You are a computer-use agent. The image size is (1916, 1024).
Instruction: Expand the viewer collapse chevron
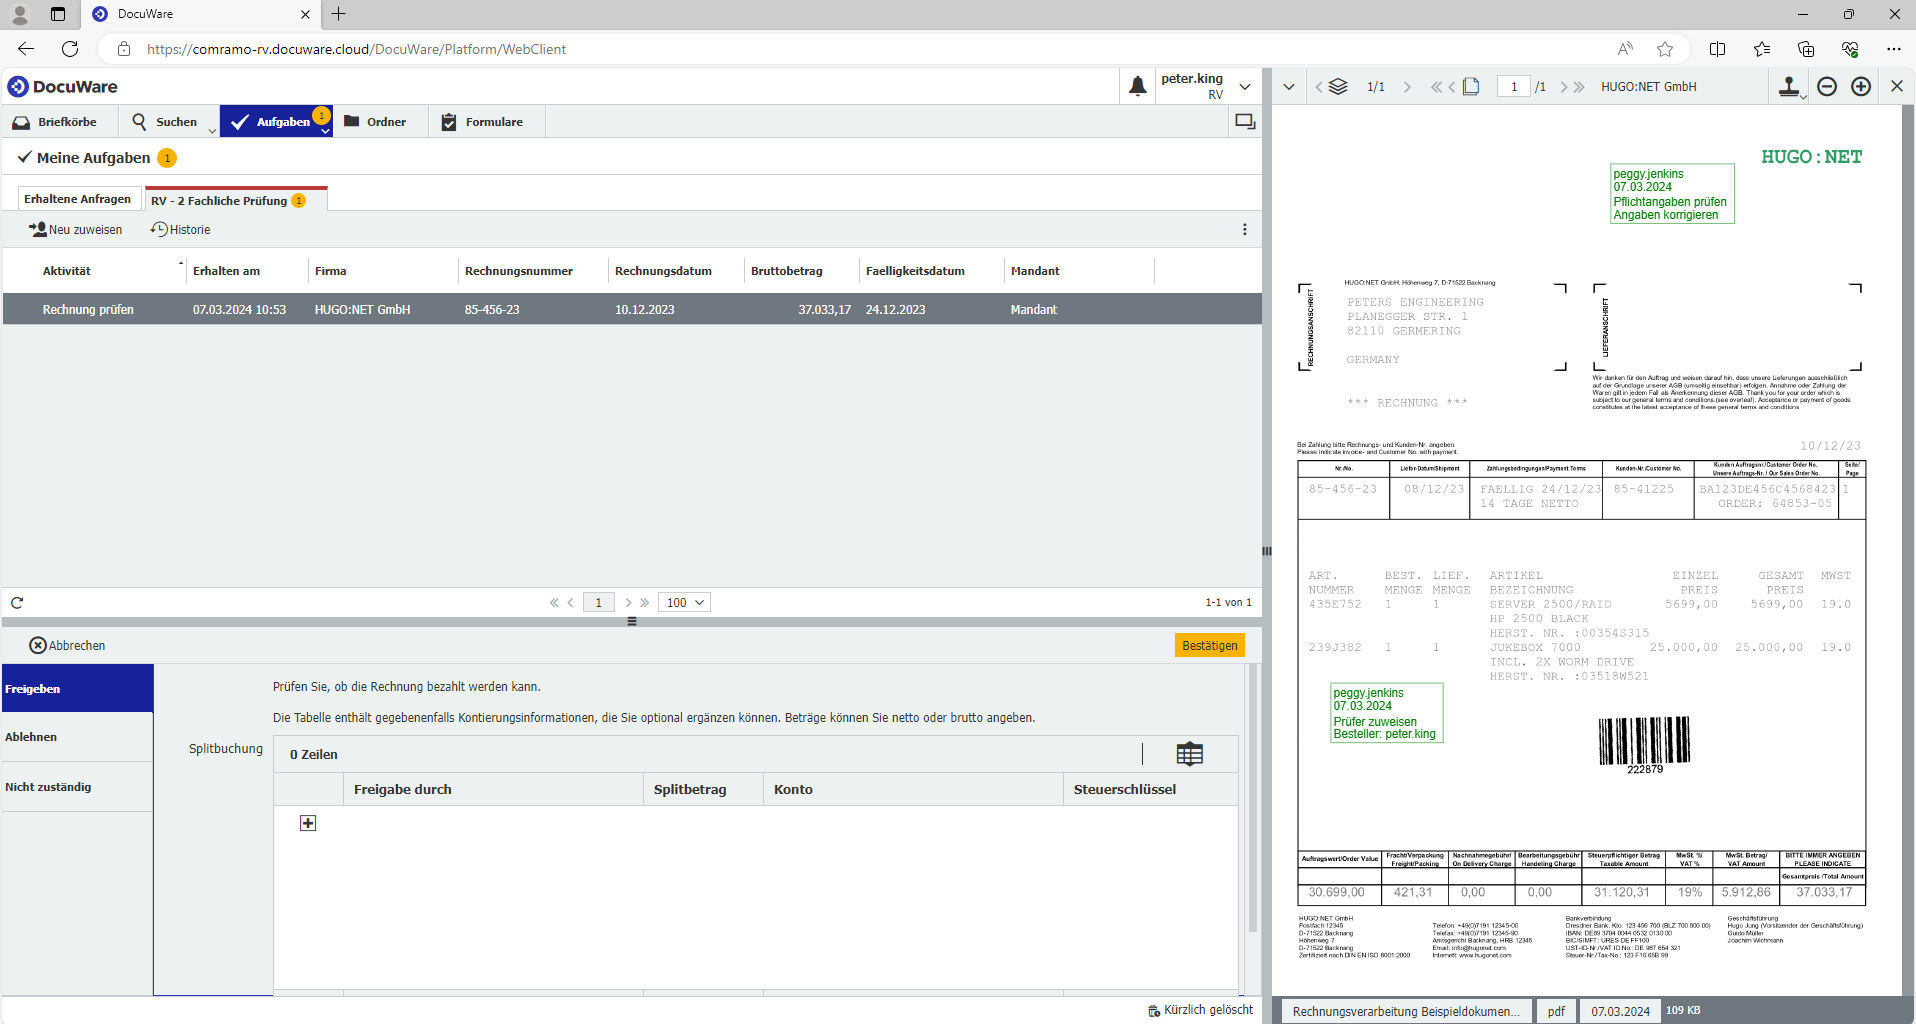click(1289, 87)
